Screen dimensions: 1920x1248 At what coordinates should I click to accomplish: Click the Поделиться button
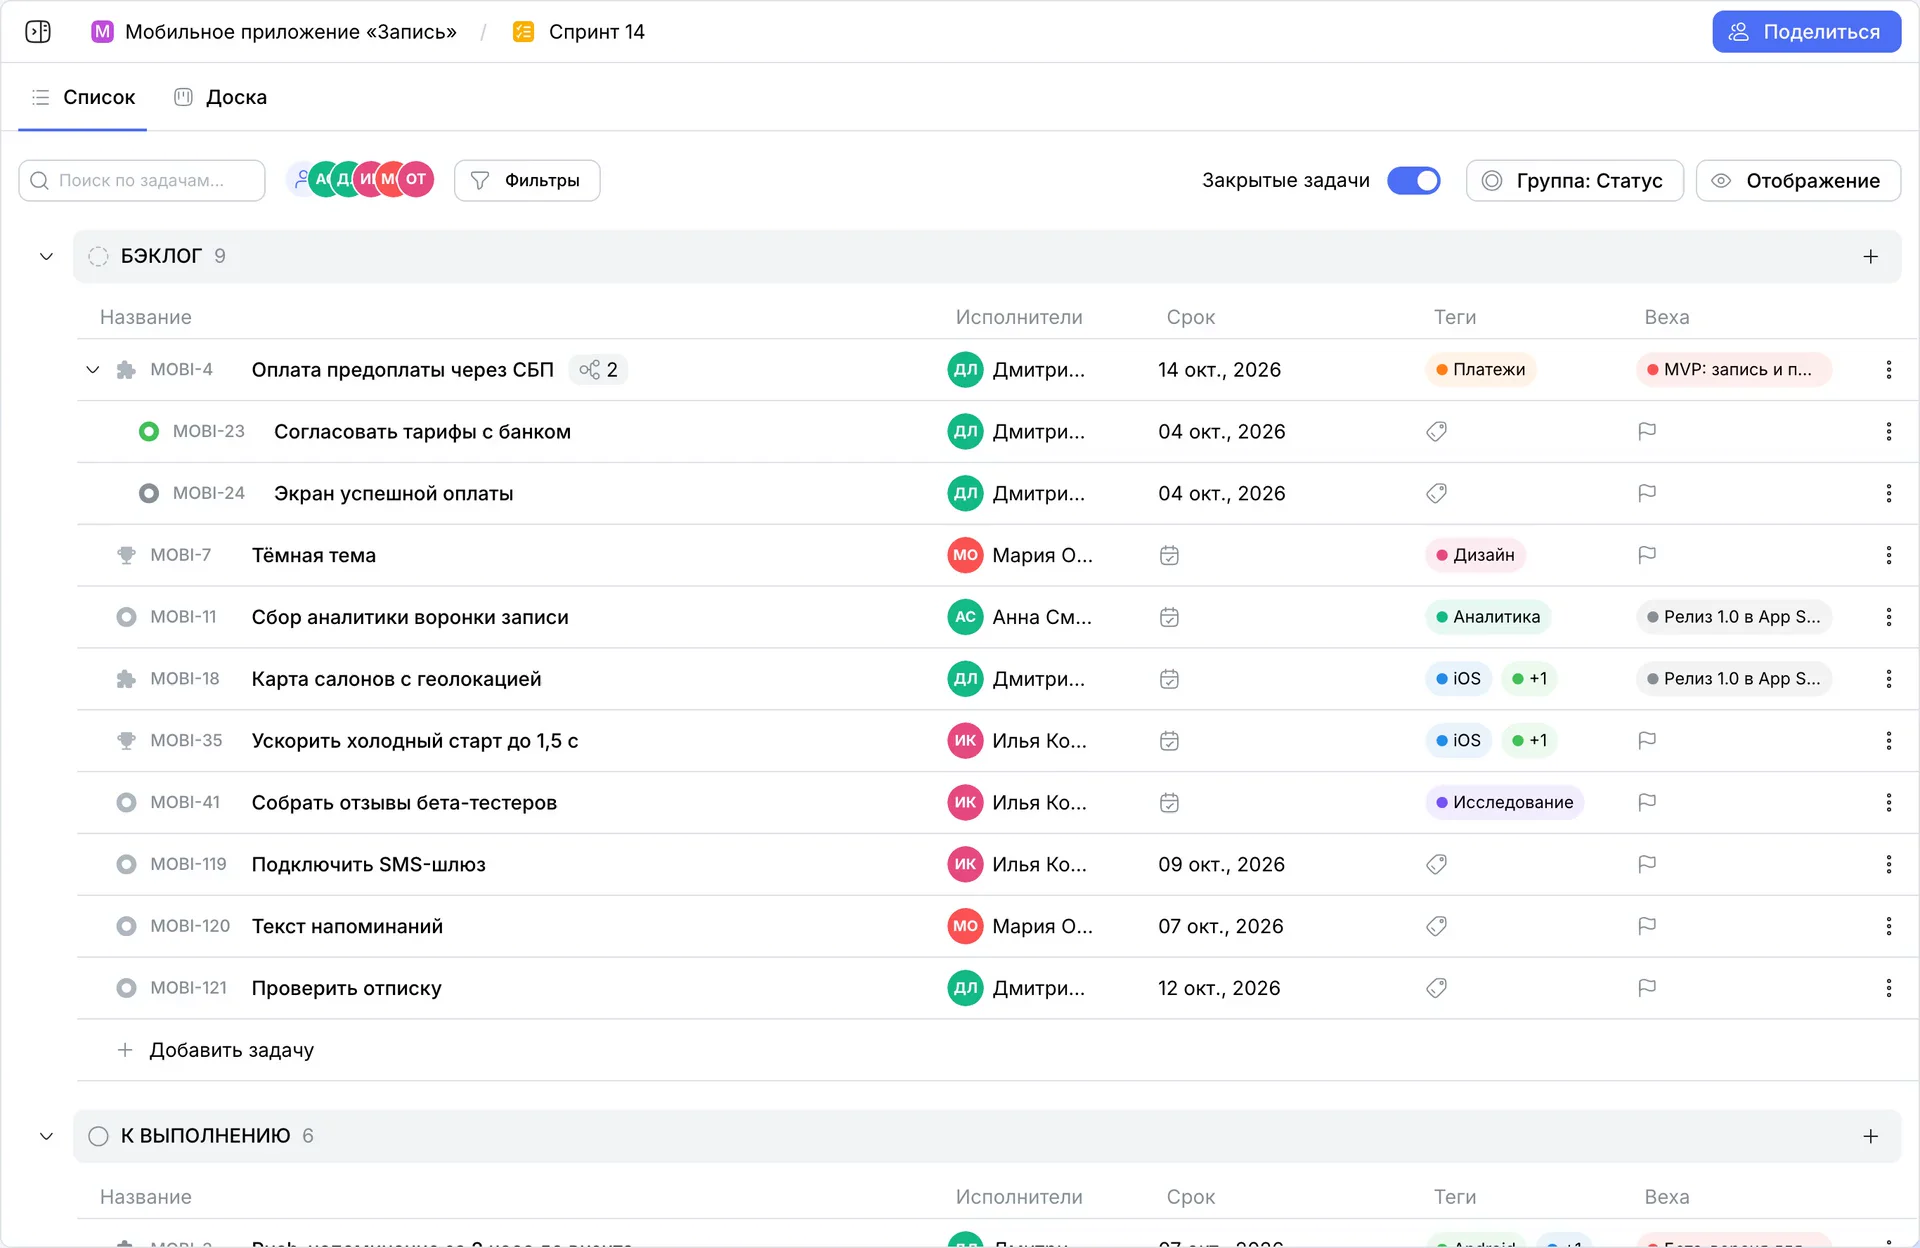(1806, 32)
